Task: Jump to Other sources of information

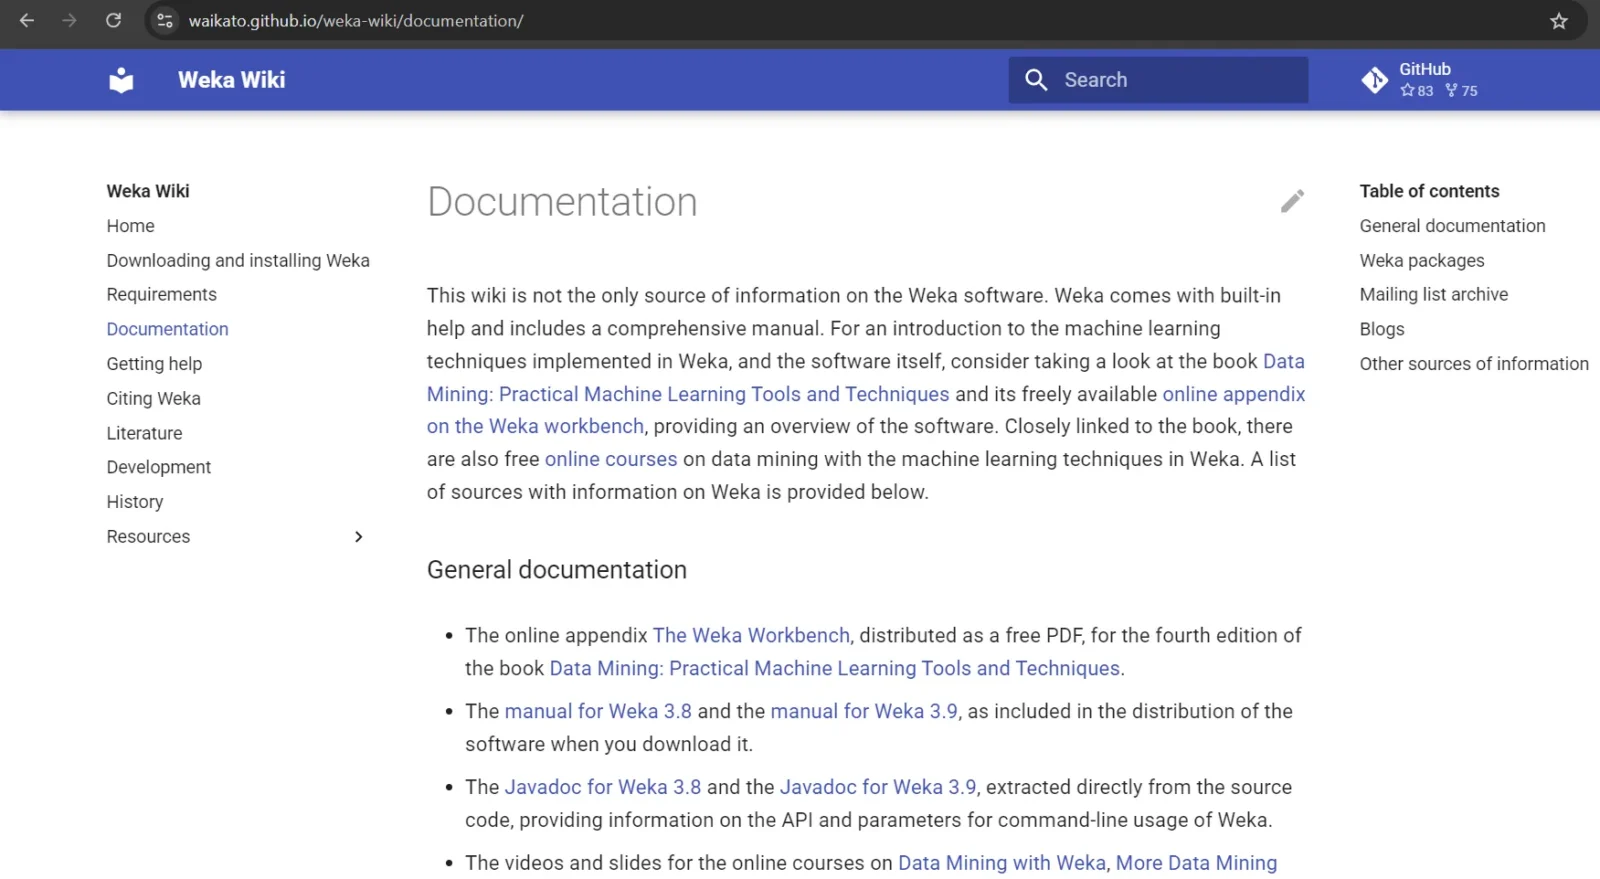Action: coord(1474,364)
